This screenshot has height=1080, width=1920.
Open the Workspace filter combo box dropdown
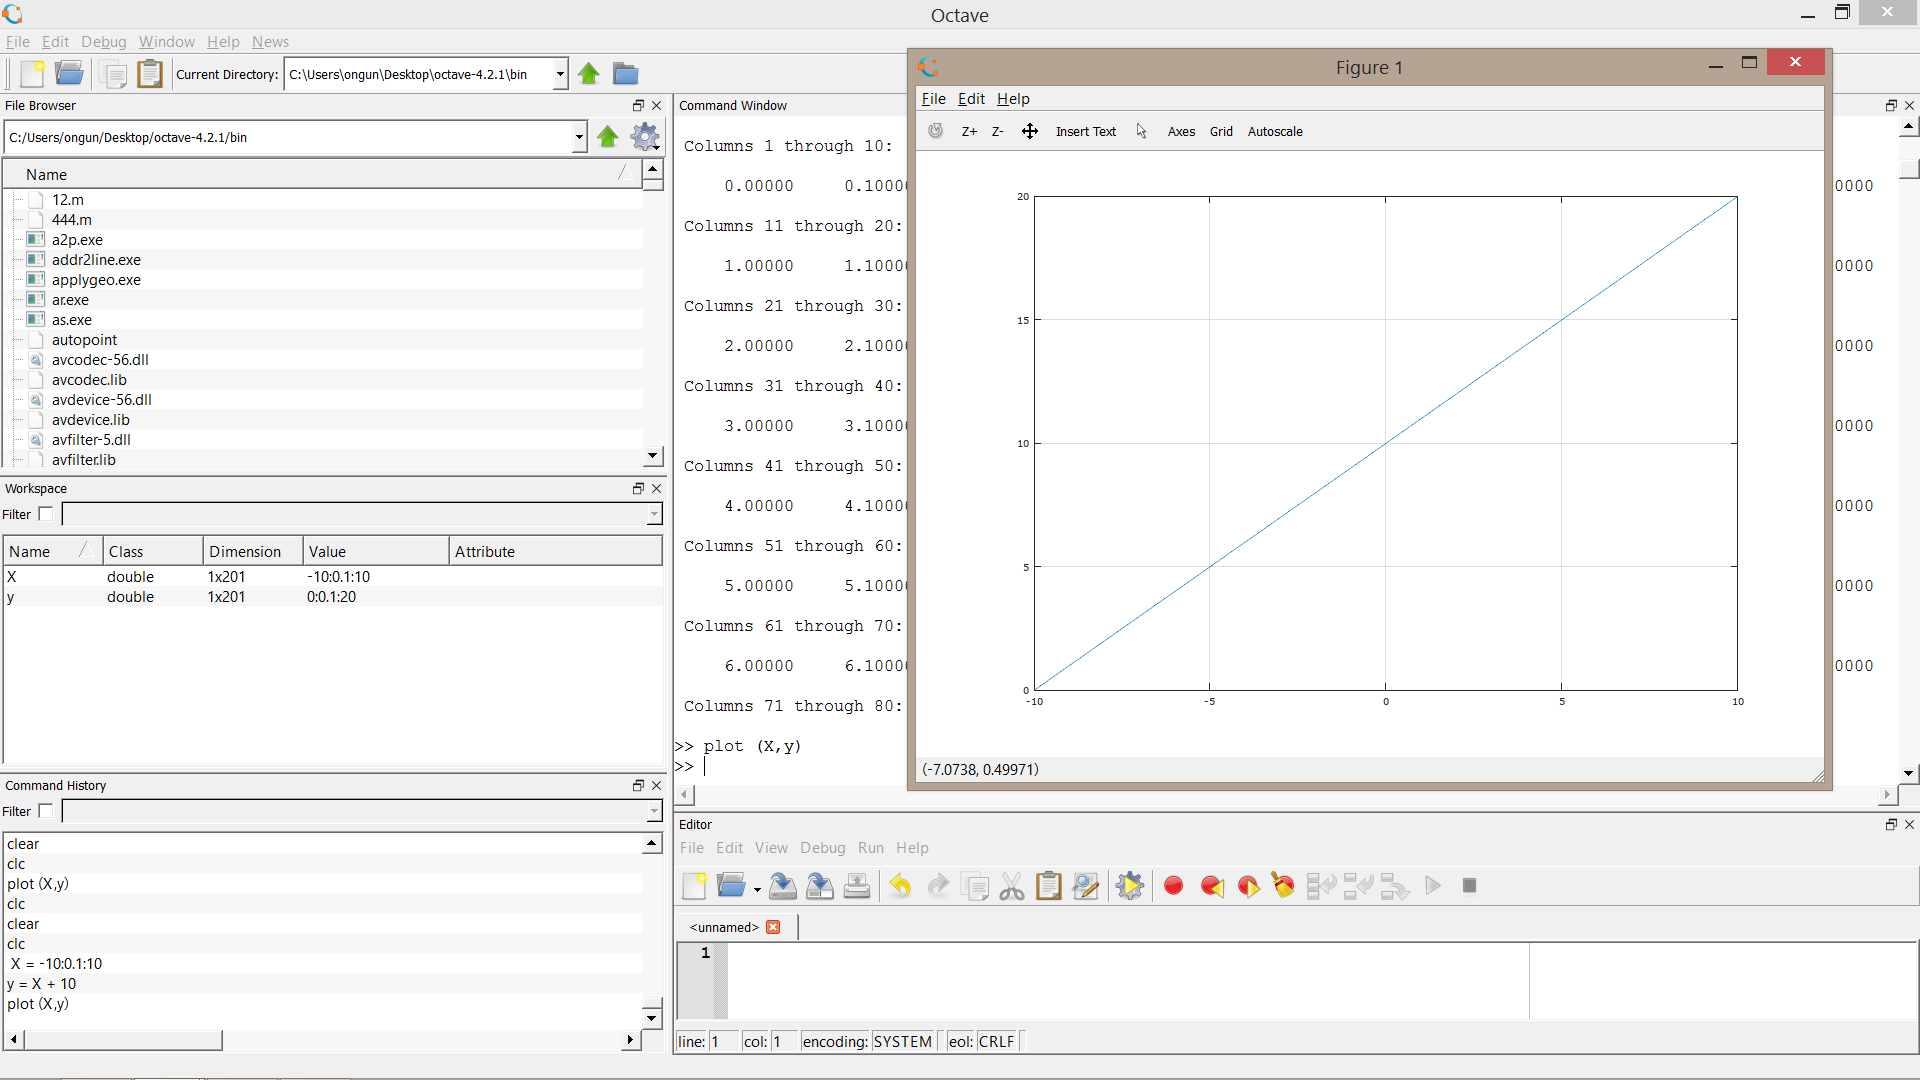[x=654, y=514]
